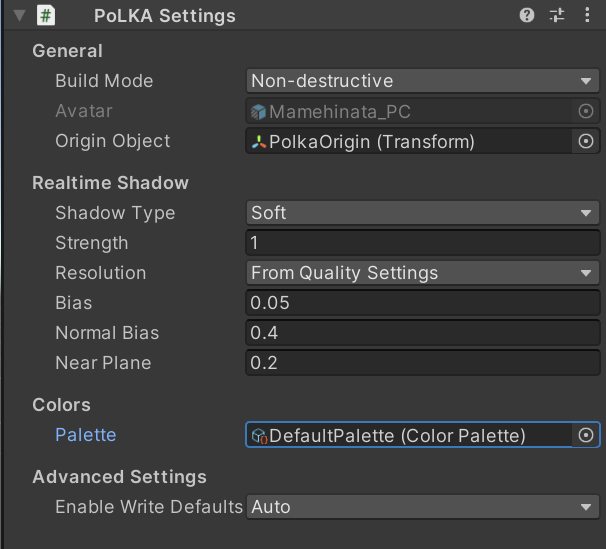Click into the Strength value field
606x549 pixels.
(x=422, y=243)
